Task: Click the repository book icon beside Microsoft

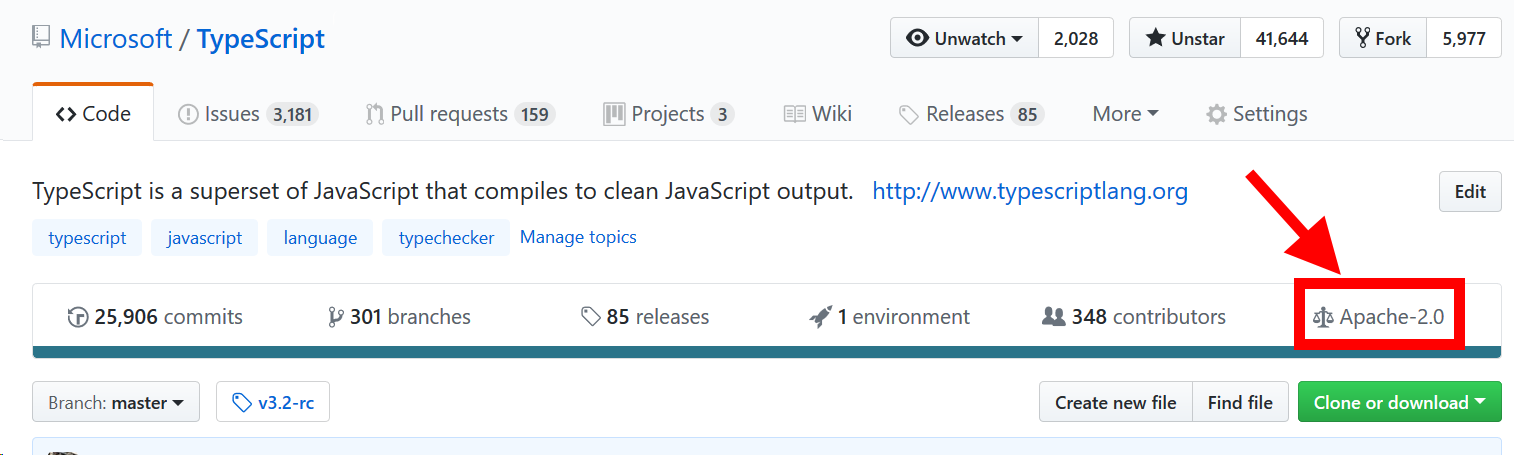Action: (41, 39)
